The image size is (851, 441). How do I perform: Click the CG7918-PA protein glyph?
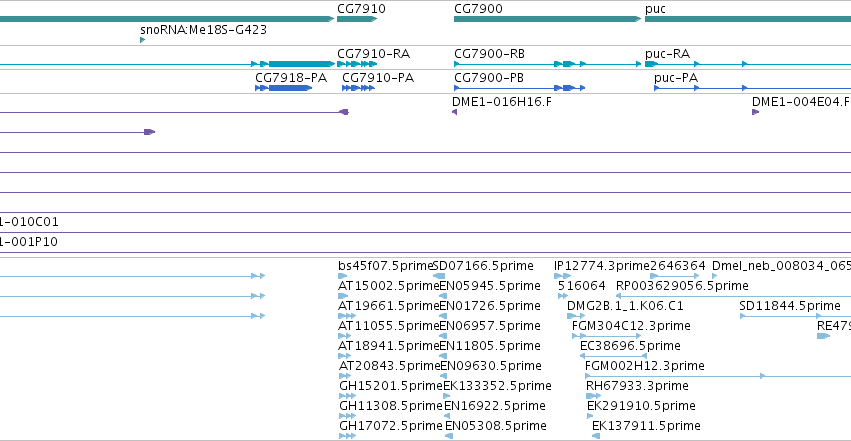tap(283, 88)
